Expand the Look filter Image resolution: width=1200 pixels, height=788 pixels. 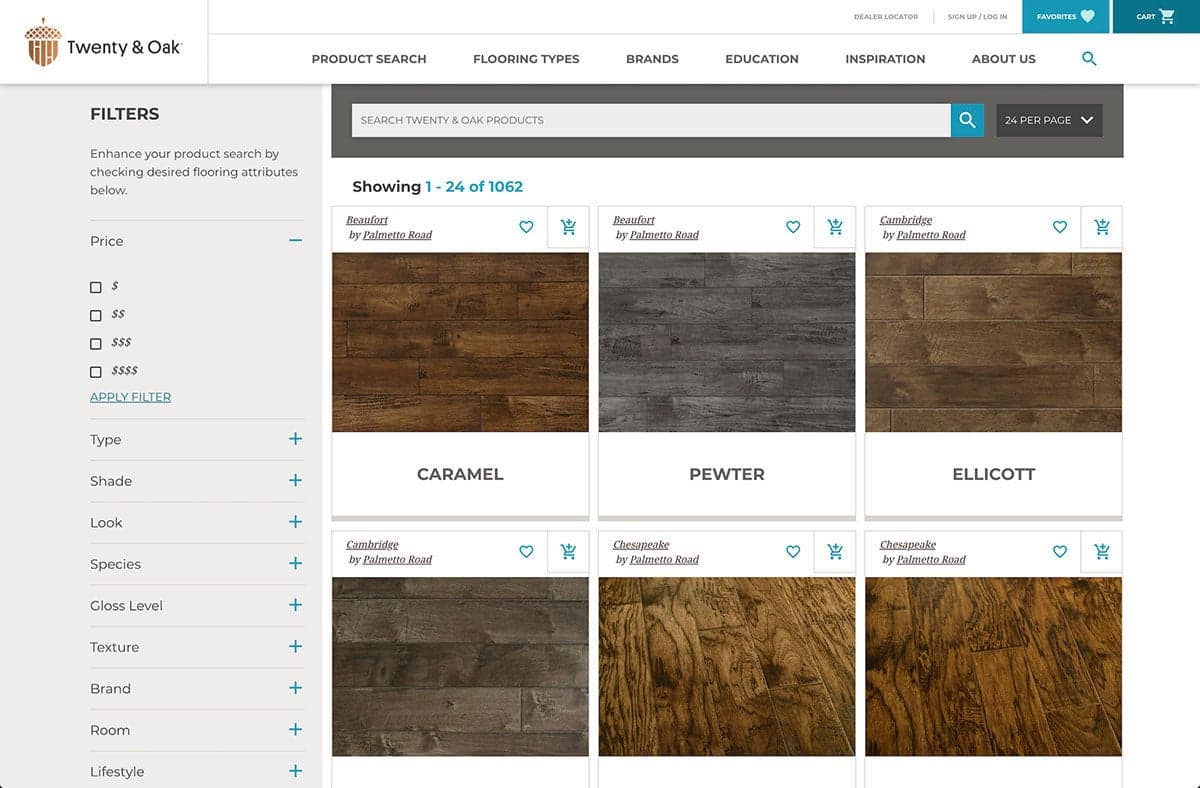(295, 522)
